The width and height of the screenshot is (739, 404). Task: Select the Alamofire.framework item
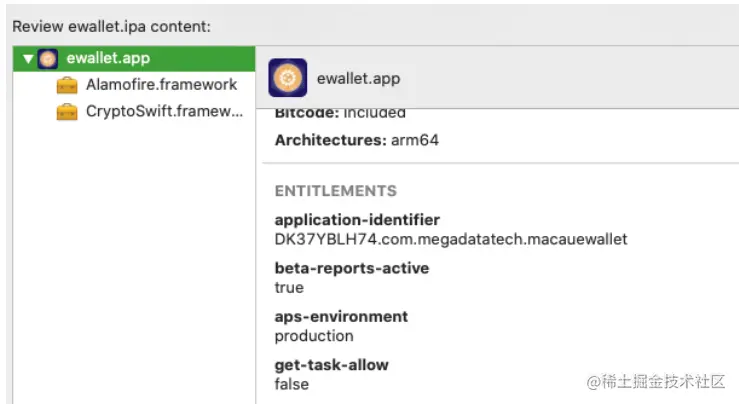click(x=161, y=85)
